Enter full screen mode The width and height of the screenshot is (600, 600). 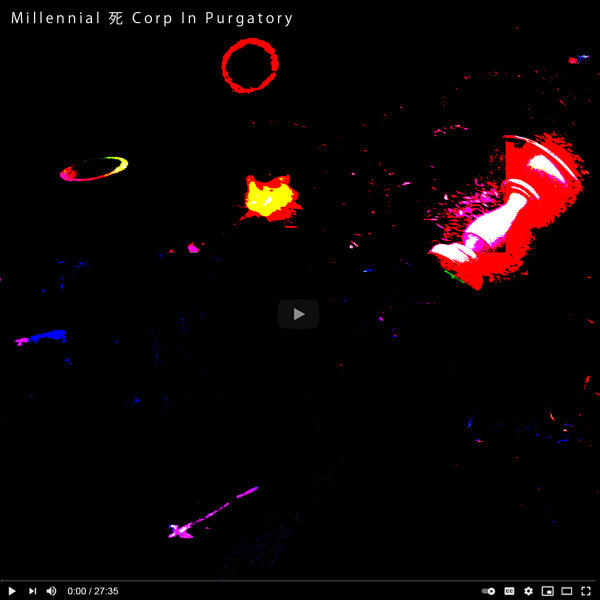pyautogui.click(x=586, y=591)
